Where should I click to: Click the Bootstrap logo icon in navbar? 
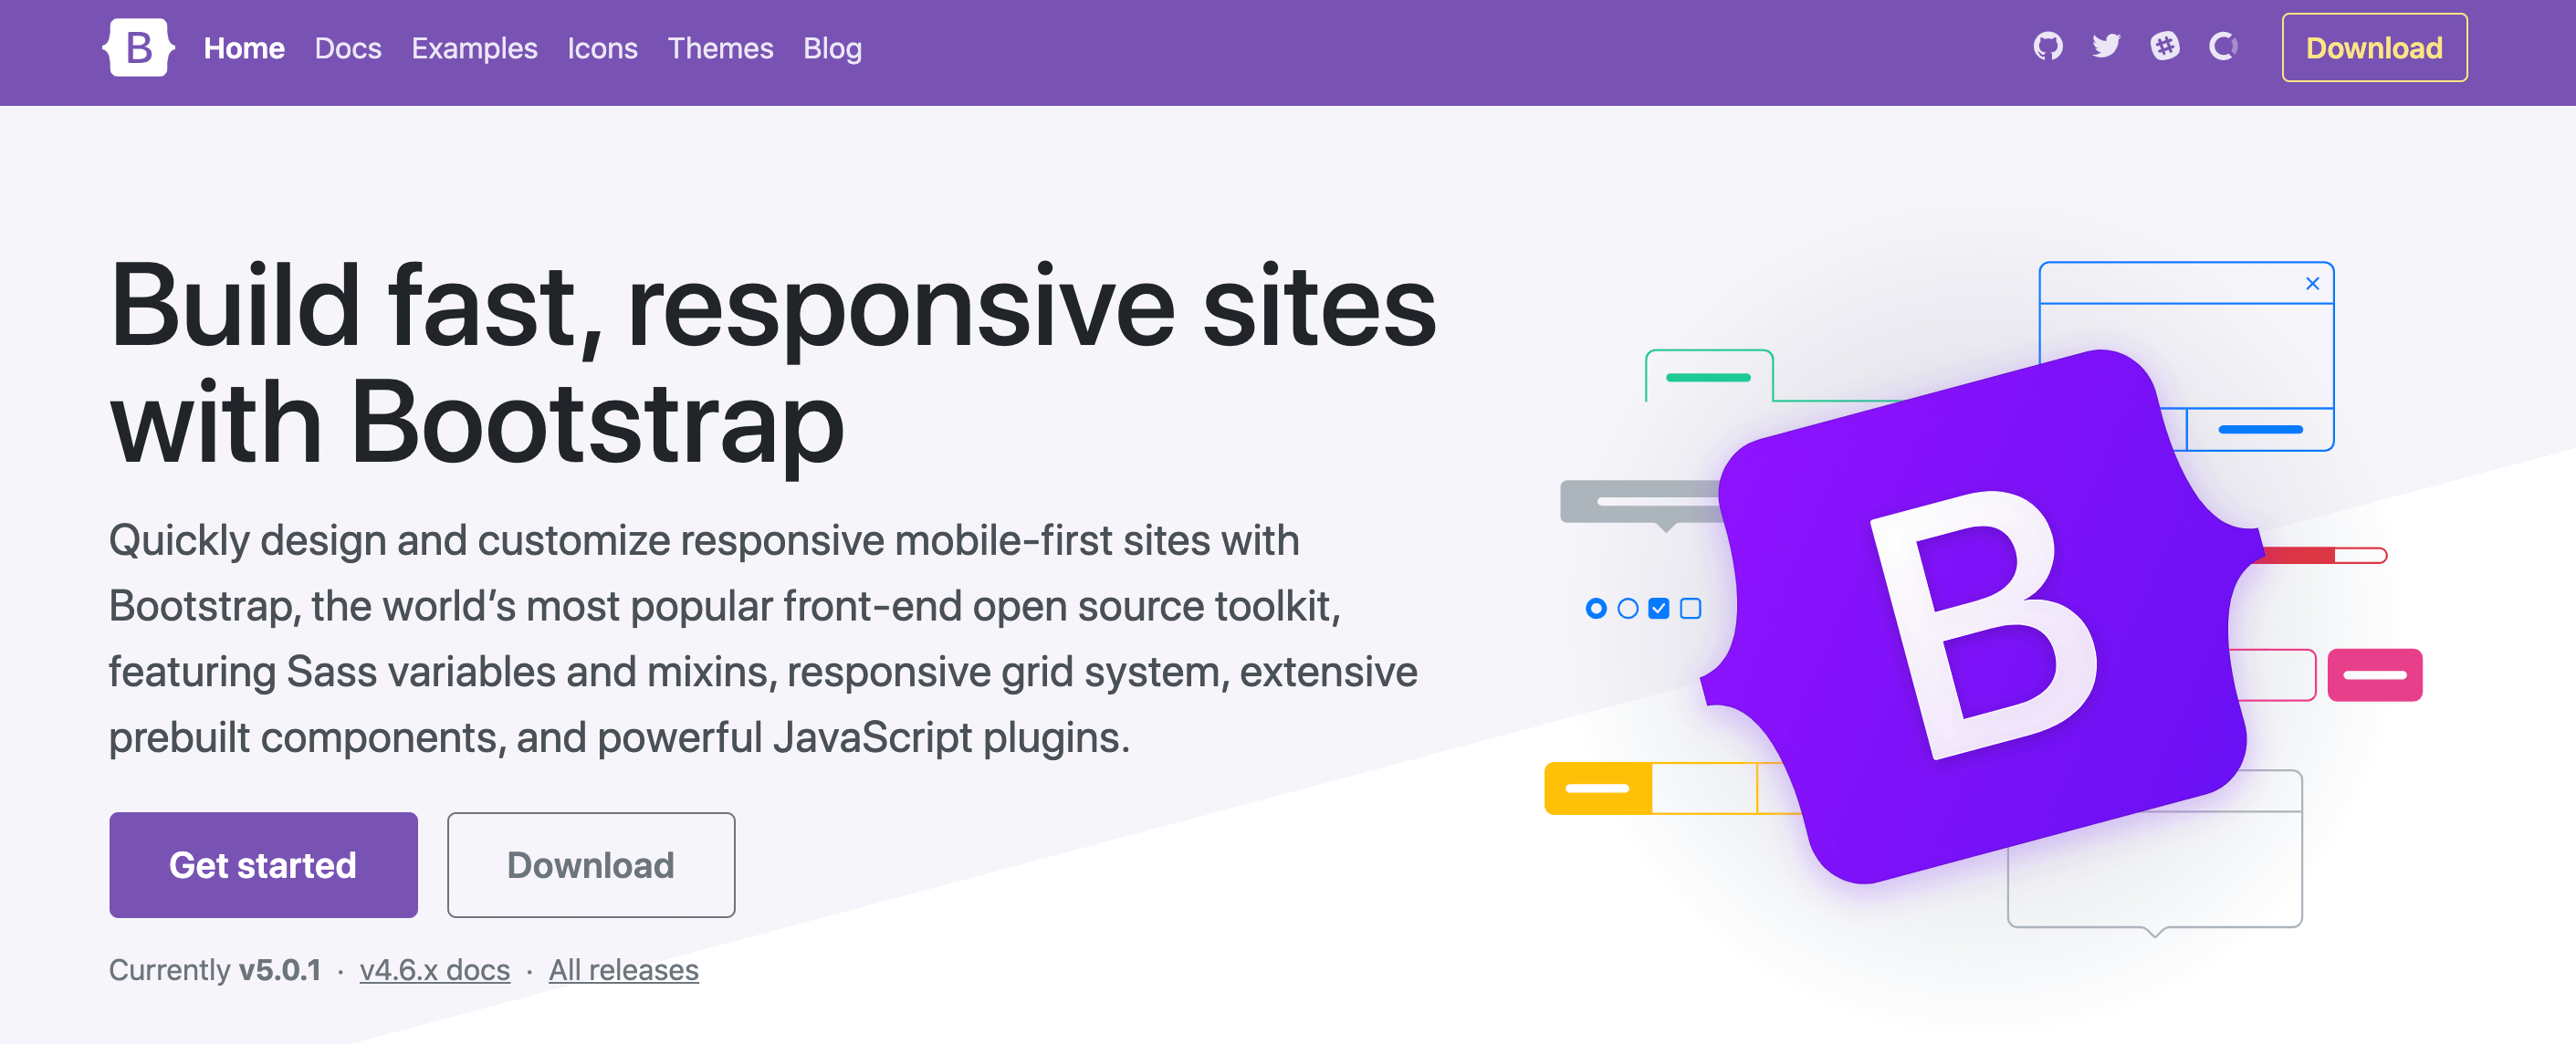point(138,47)
